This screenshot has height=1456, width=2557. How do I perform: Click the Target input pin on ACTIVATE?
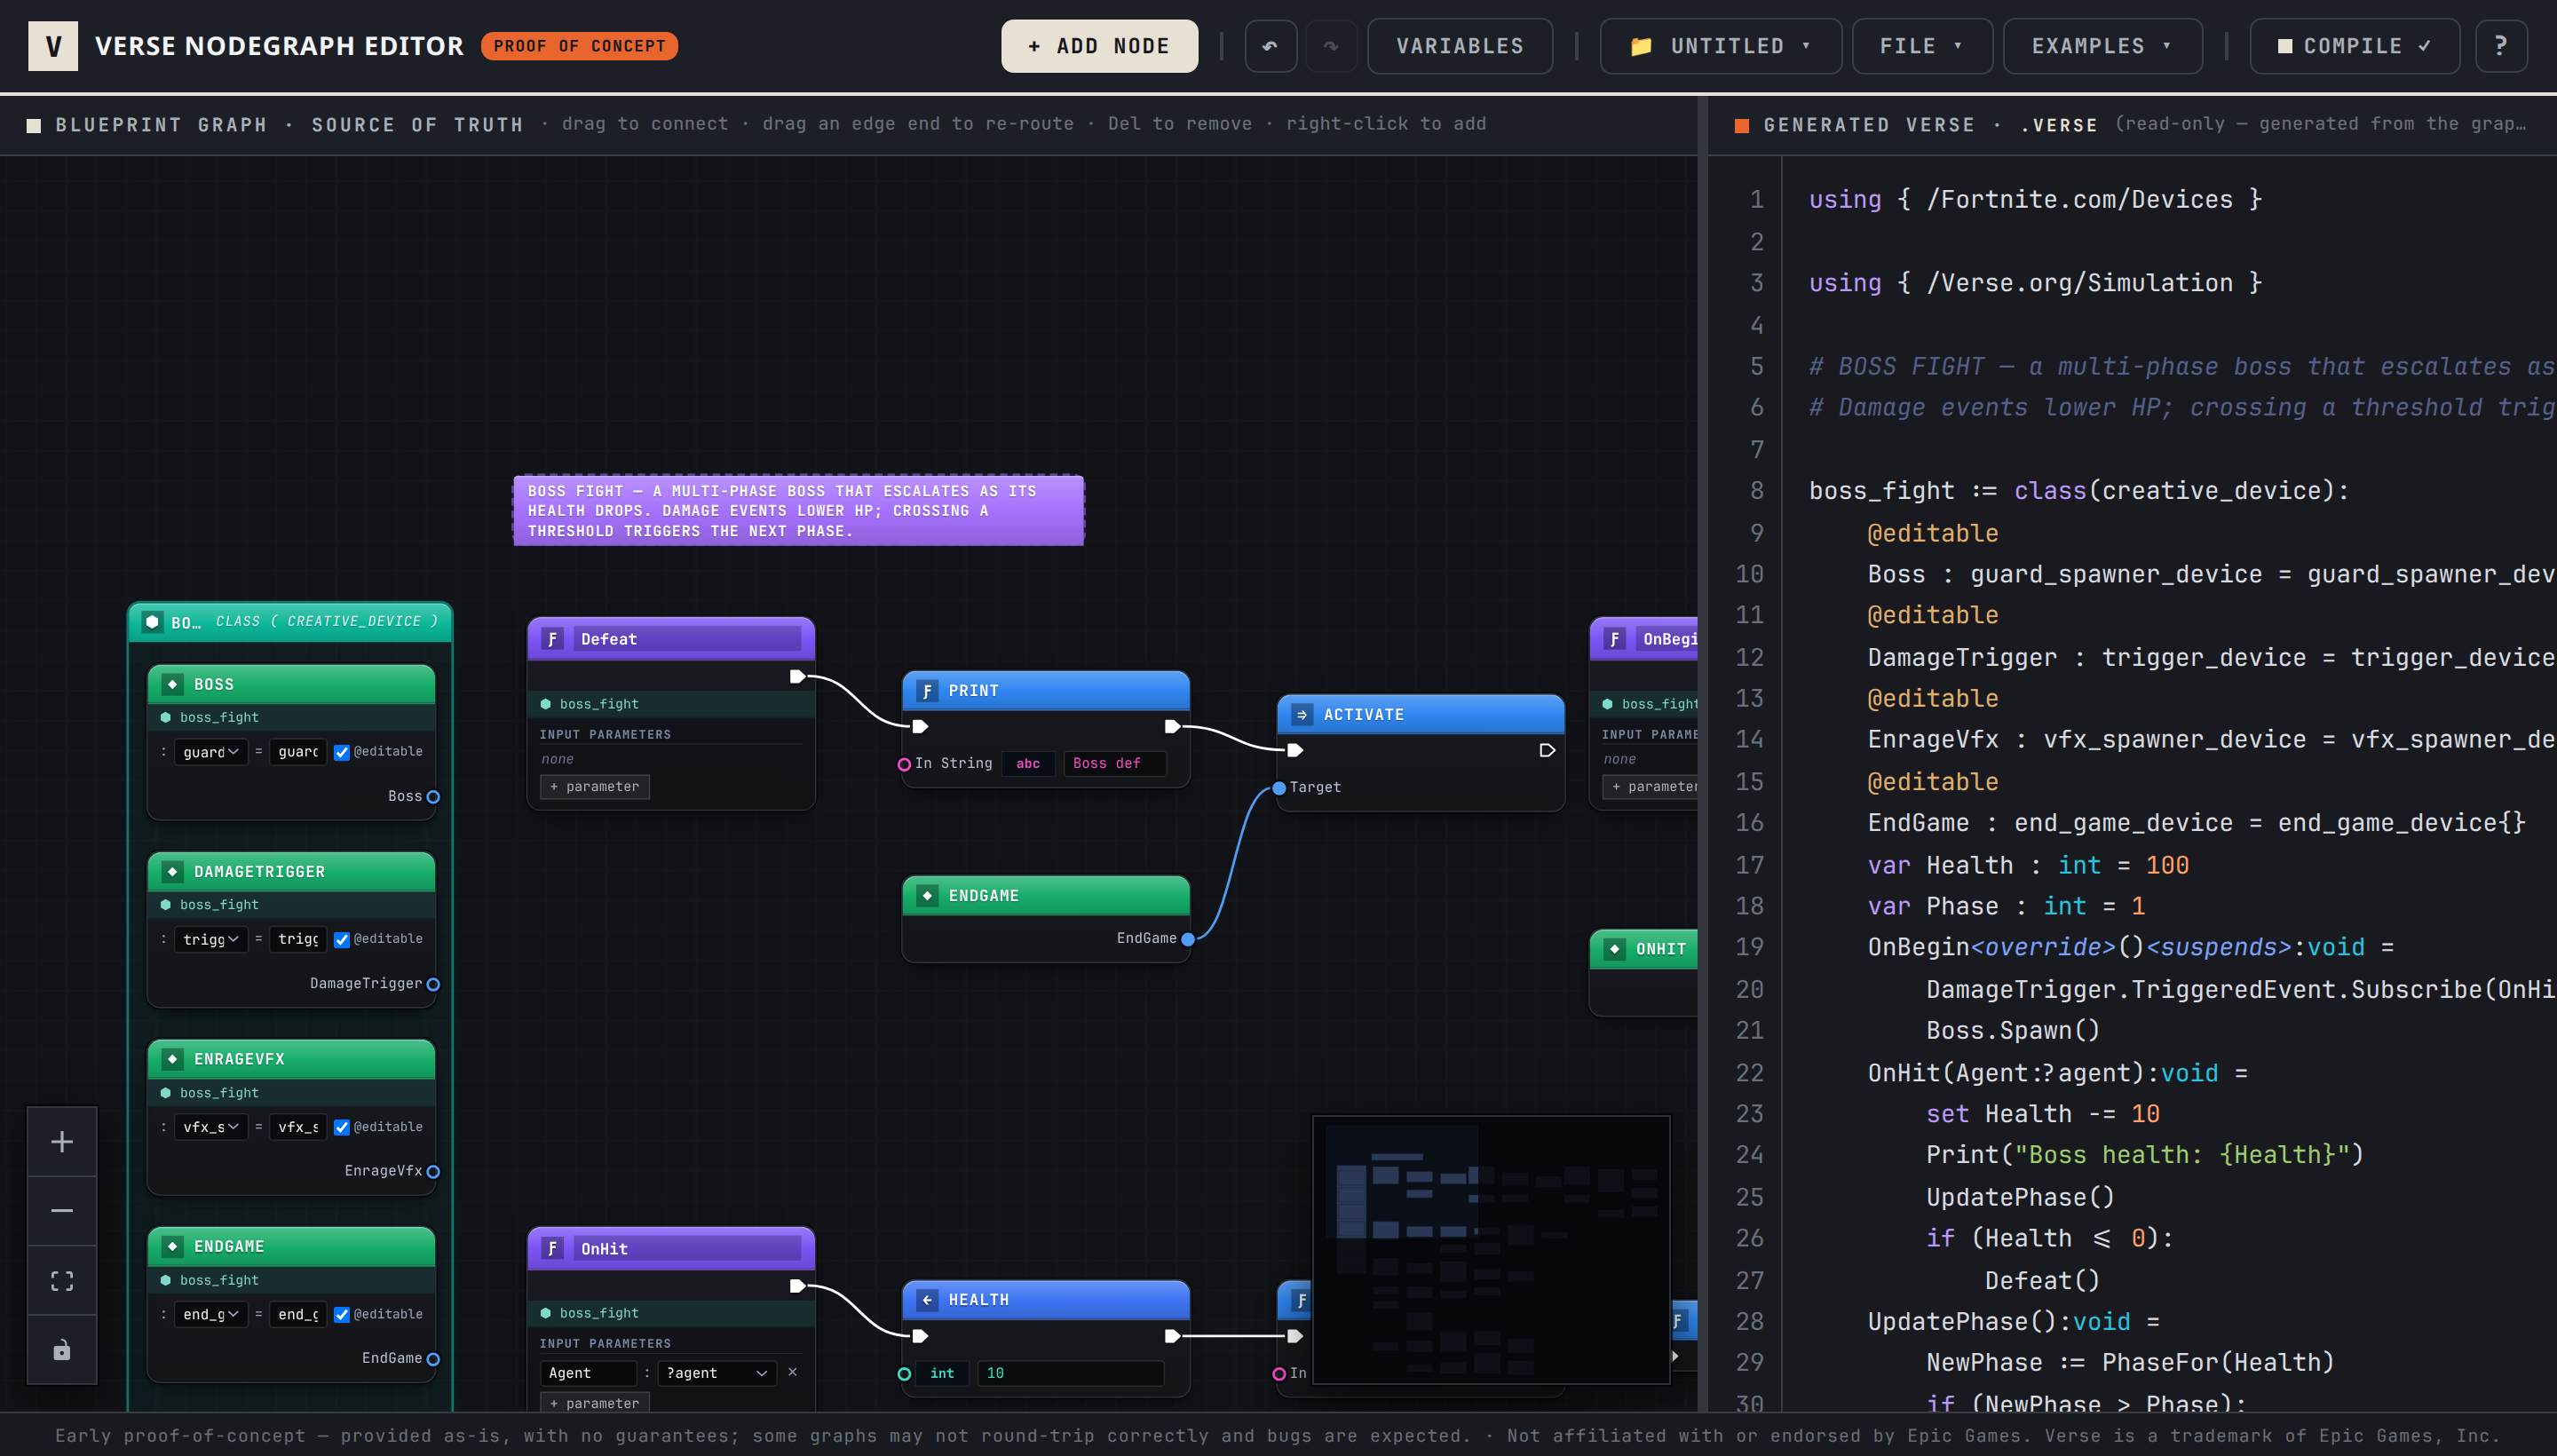1279,788
